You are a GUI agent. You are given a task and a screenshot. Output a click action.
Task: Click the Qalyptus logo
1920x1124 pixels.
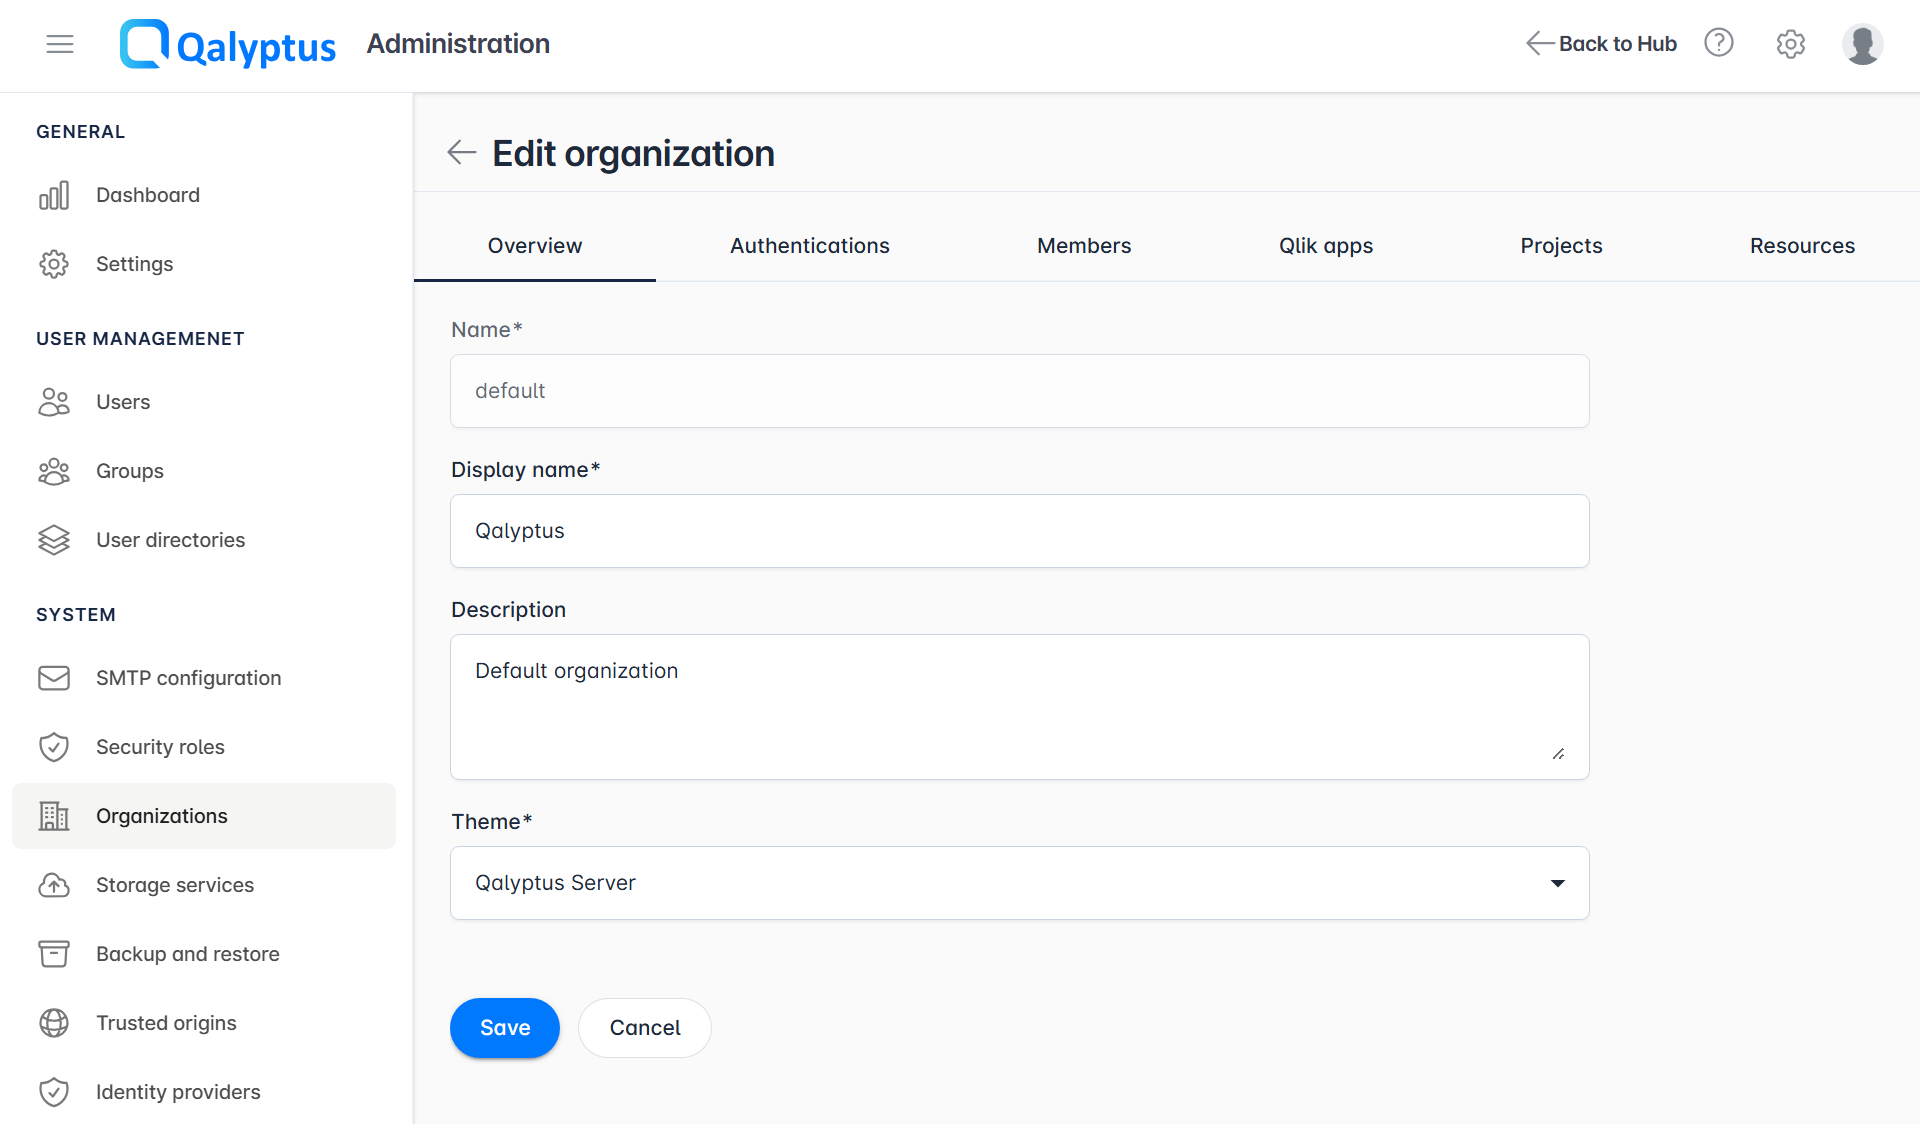click(228, 44)
